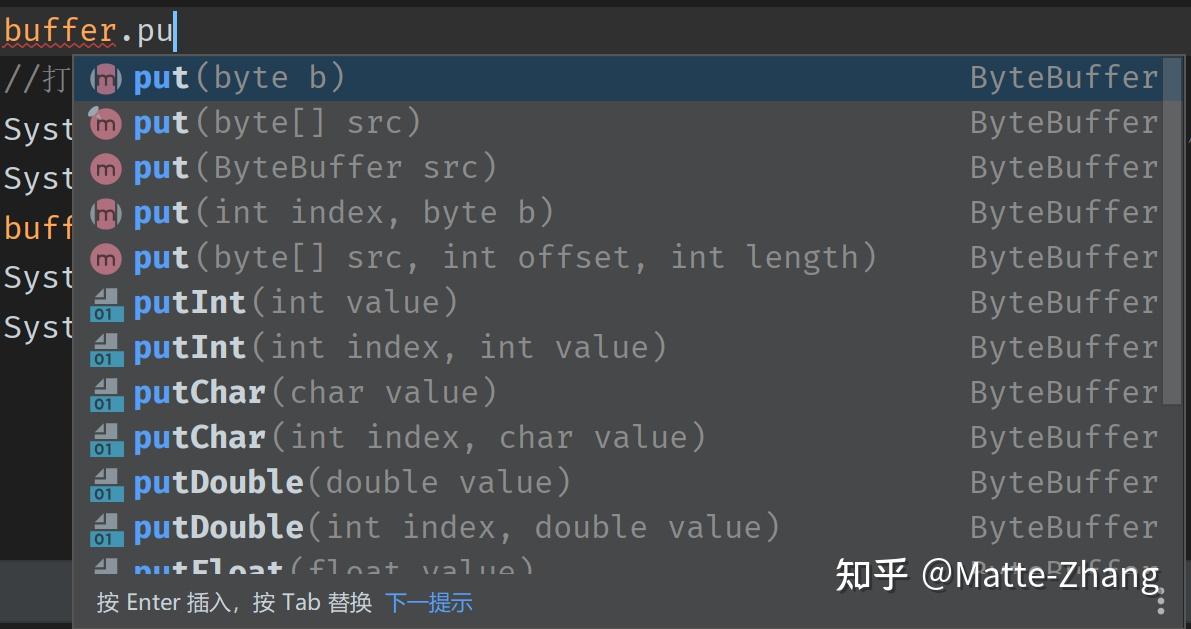Click the ByteBuffer return type label of put(byte b)

(1063, 77)
